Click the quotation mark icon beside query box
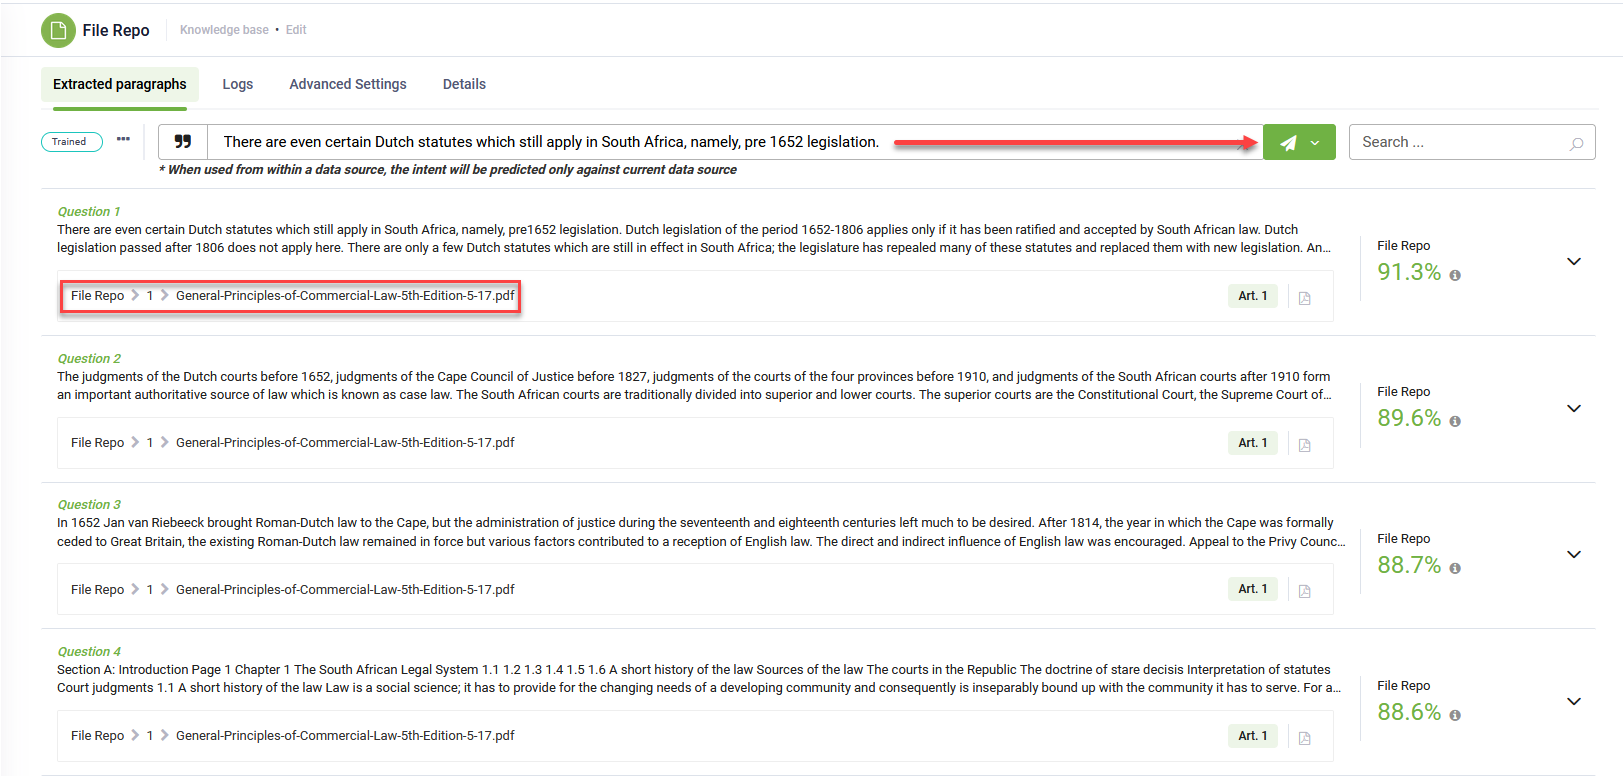Screen dimensions: 1623x776 click(183, 142)
